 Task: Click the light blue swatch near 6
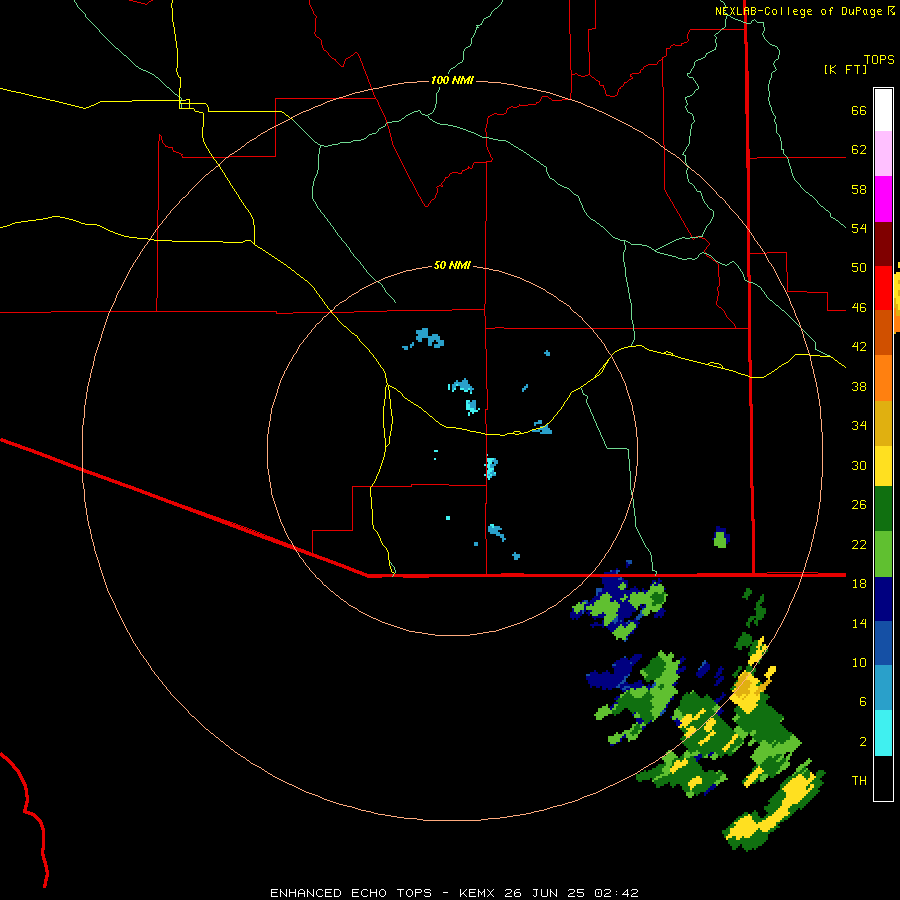coord(883,688)
